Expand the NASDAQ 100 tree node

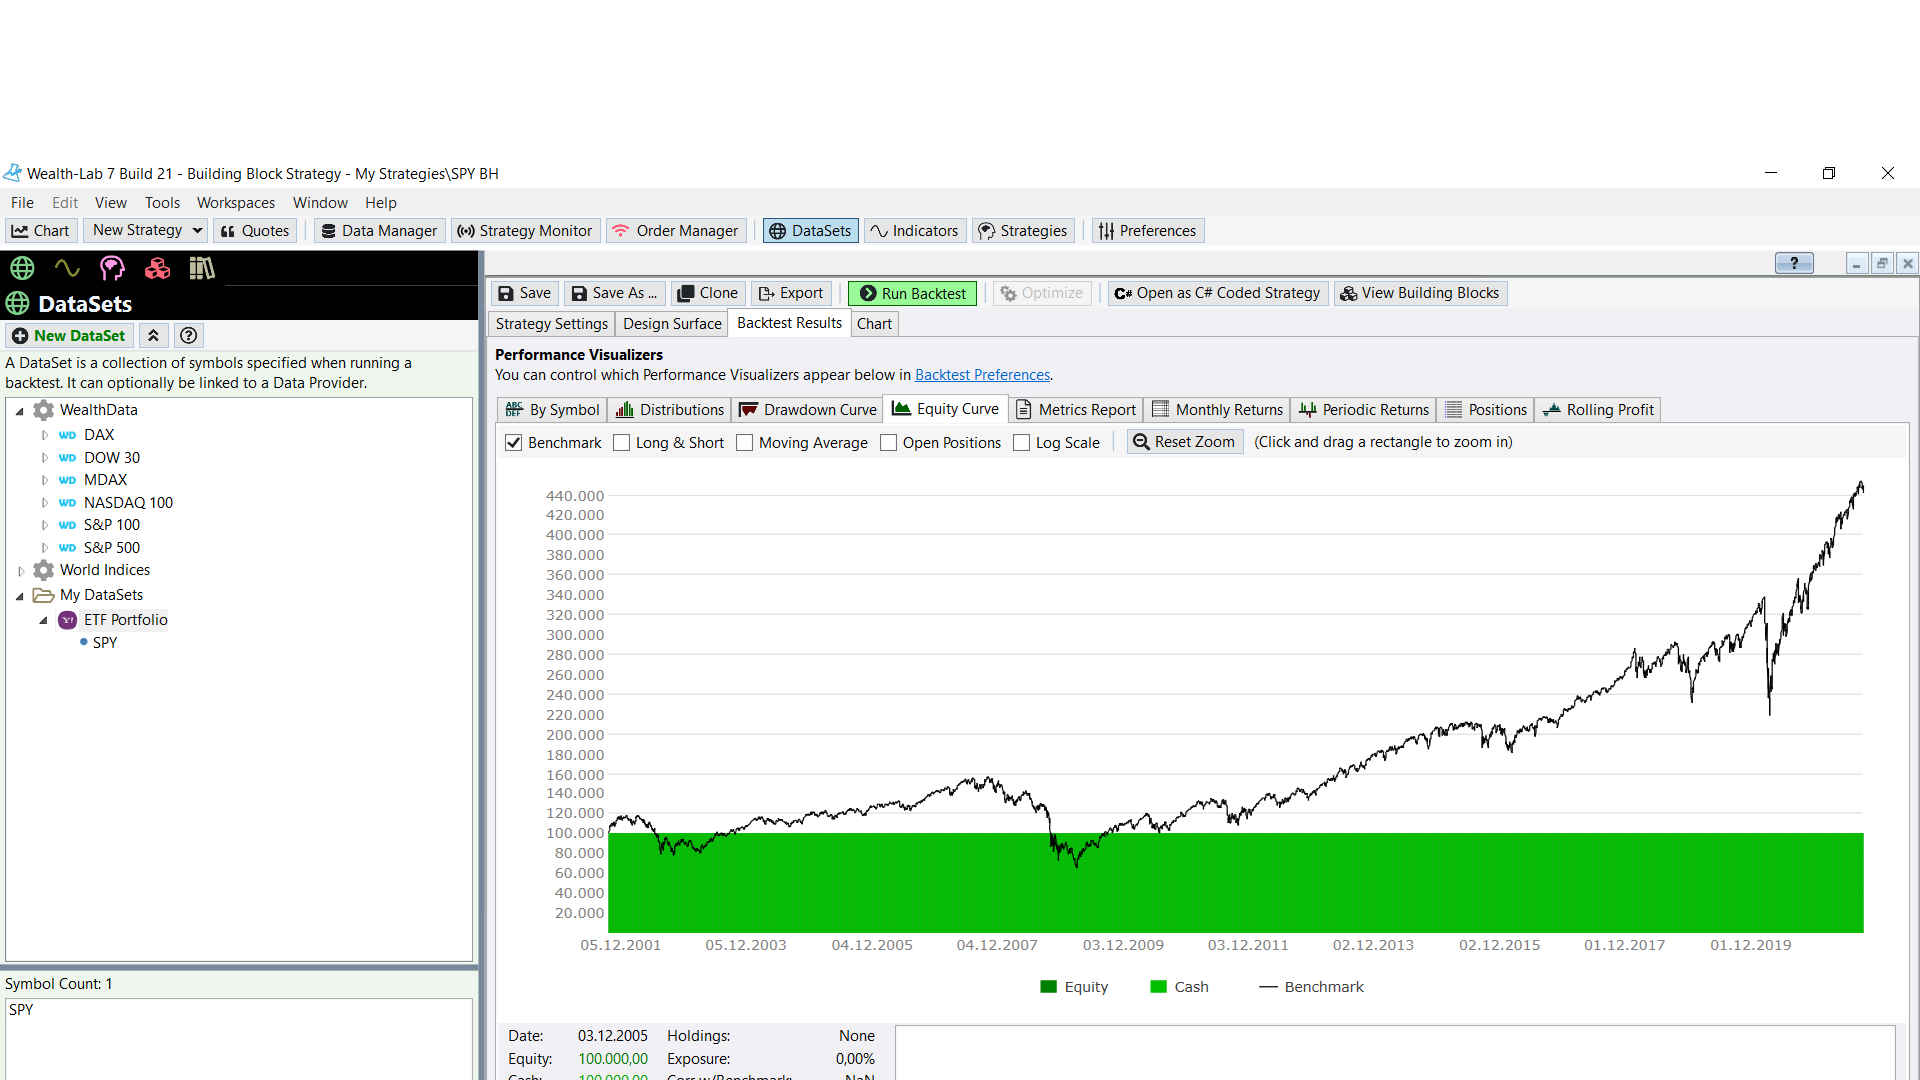45,503
